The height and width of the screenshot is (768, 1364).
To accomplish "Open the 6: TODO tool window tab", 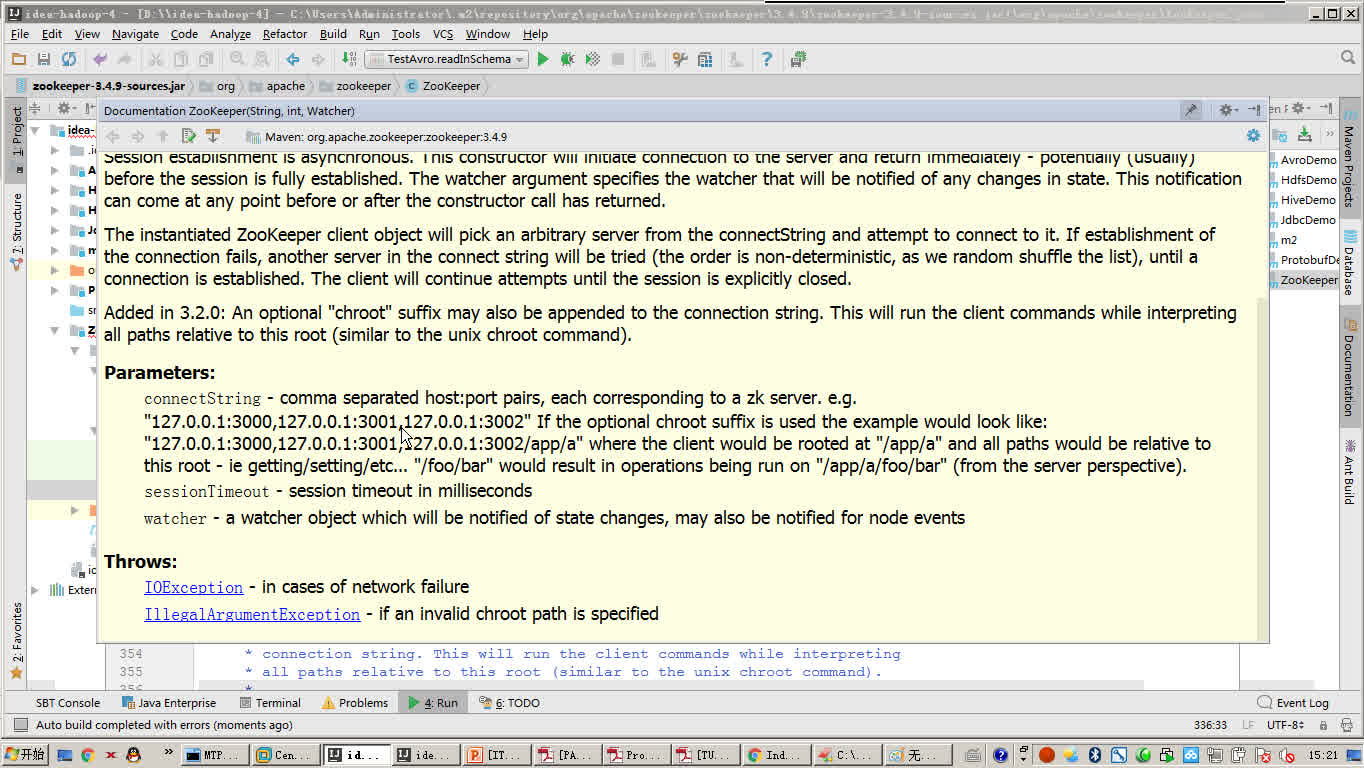I will pos(509,703).
